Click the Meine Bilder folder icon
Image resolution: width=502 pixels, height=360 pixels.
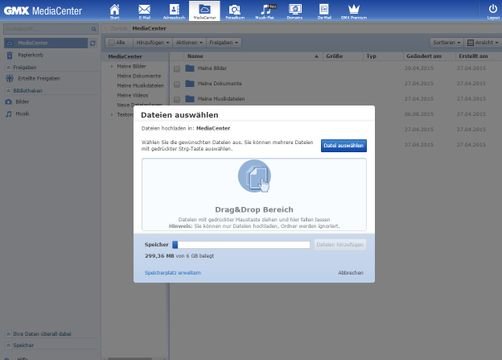tap(190, 68)
